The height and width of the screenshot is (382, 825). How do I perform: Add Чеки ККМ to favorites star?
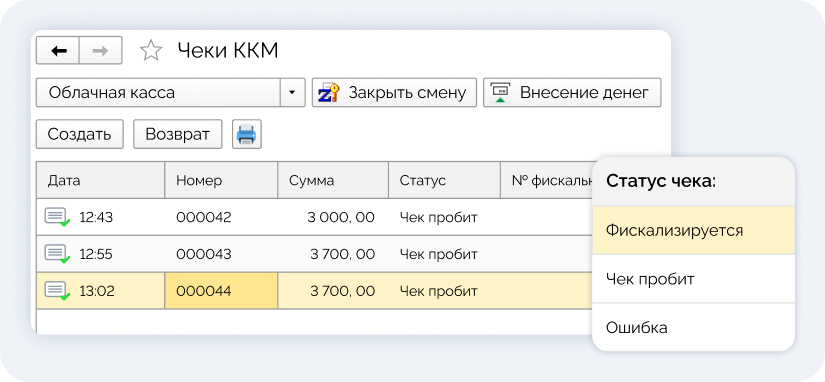coord(151,51)
